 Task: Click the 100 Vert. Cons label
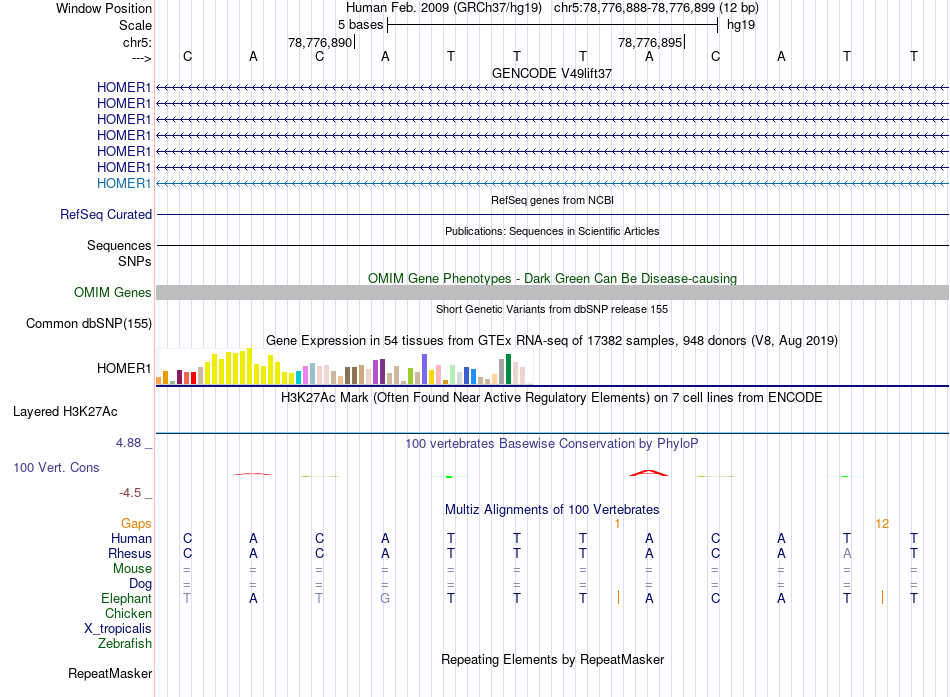point(56,467)
